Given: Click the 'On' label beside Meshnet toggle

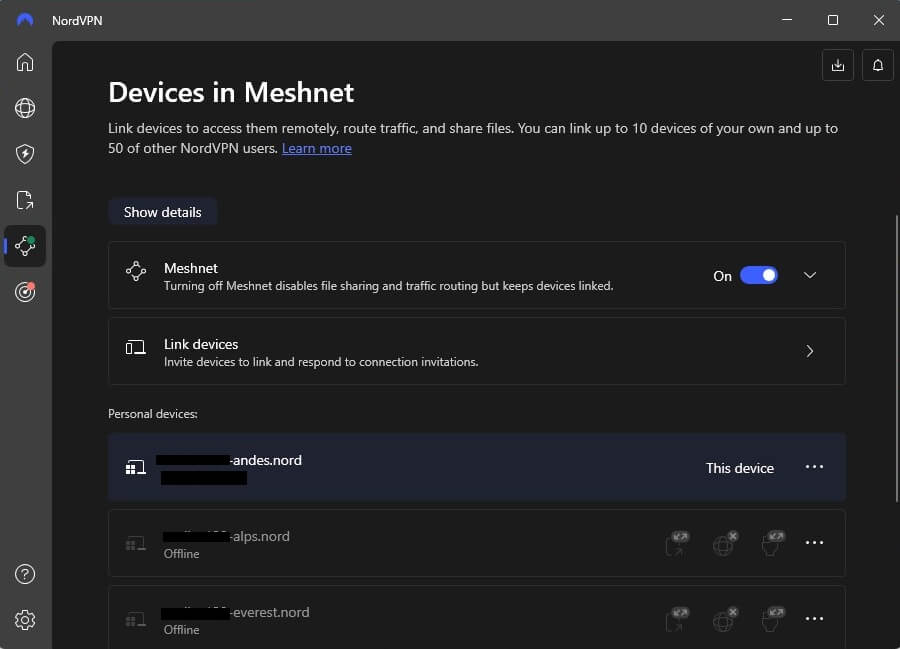Looking at the screenshot, I should pos(722,276).
